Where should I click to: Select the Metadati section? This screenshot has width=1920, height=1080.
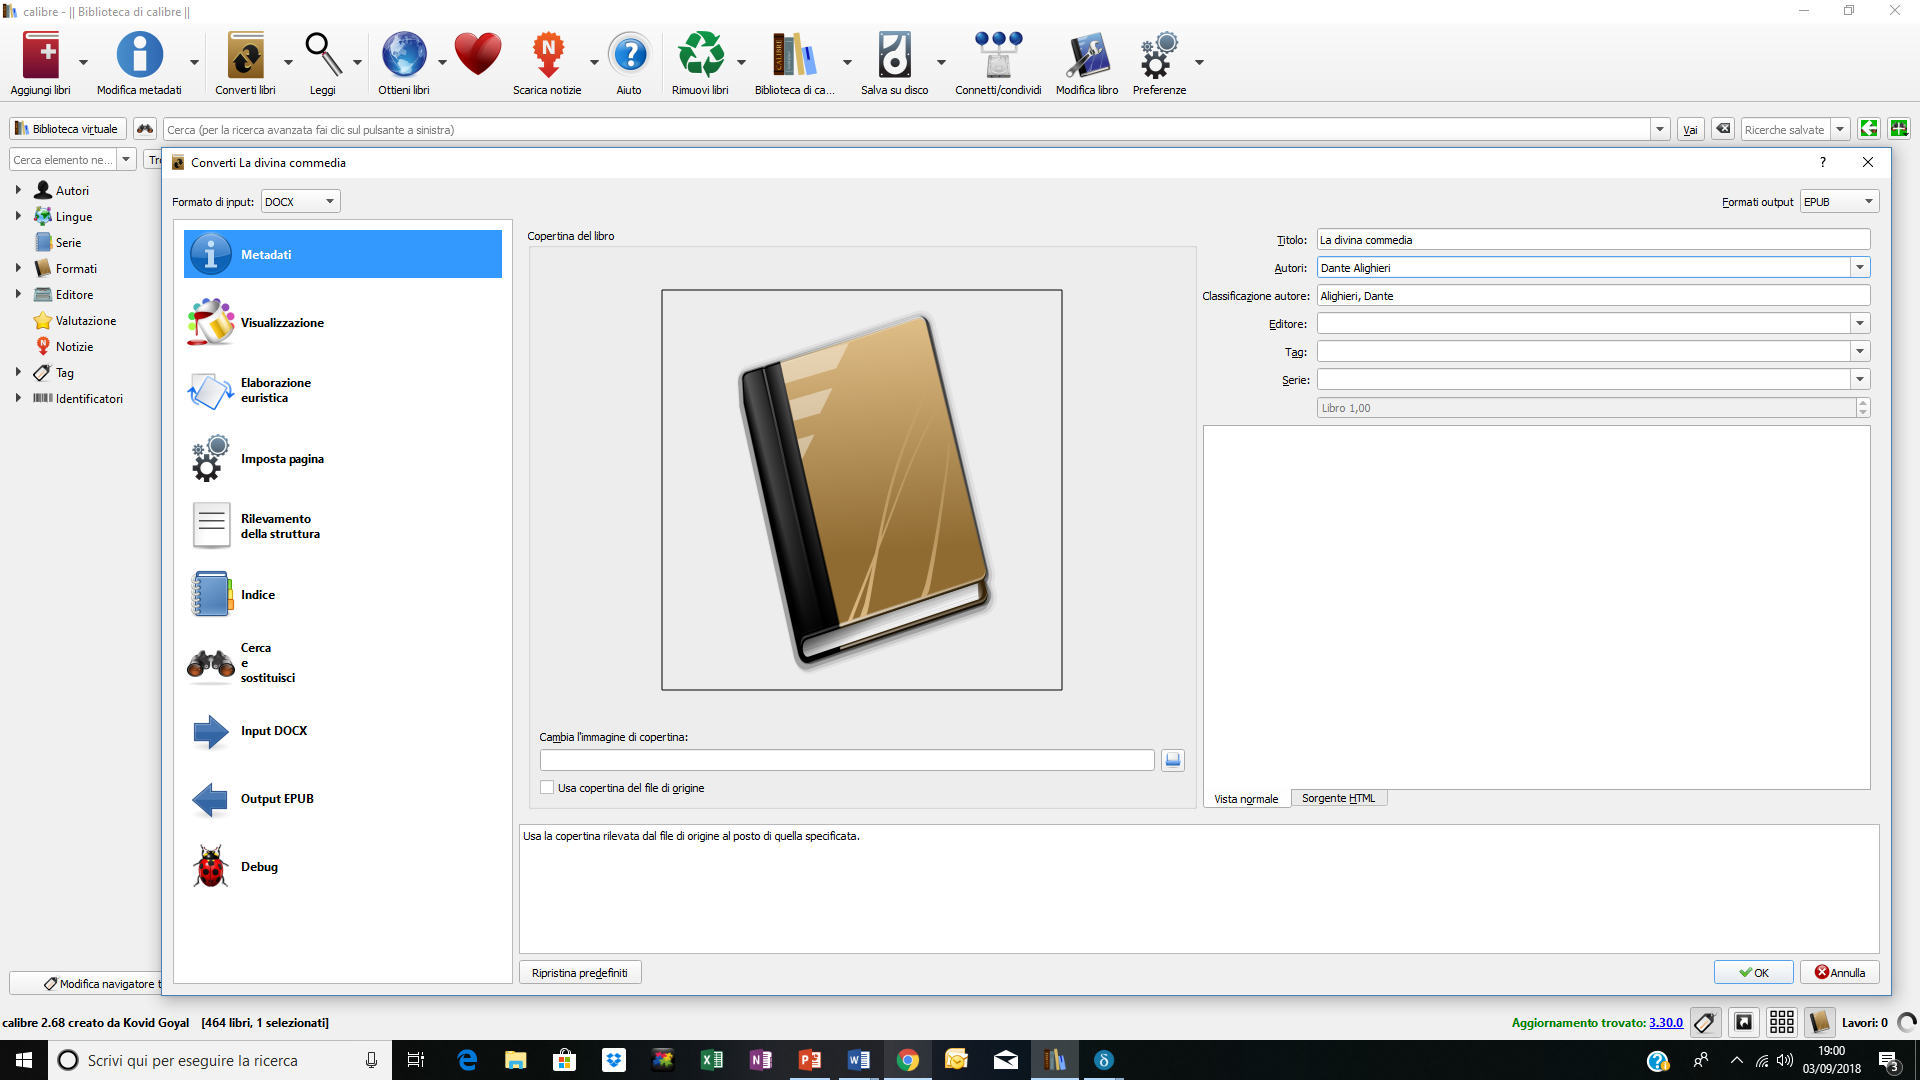pyautogui.click(x=343, y=255)
